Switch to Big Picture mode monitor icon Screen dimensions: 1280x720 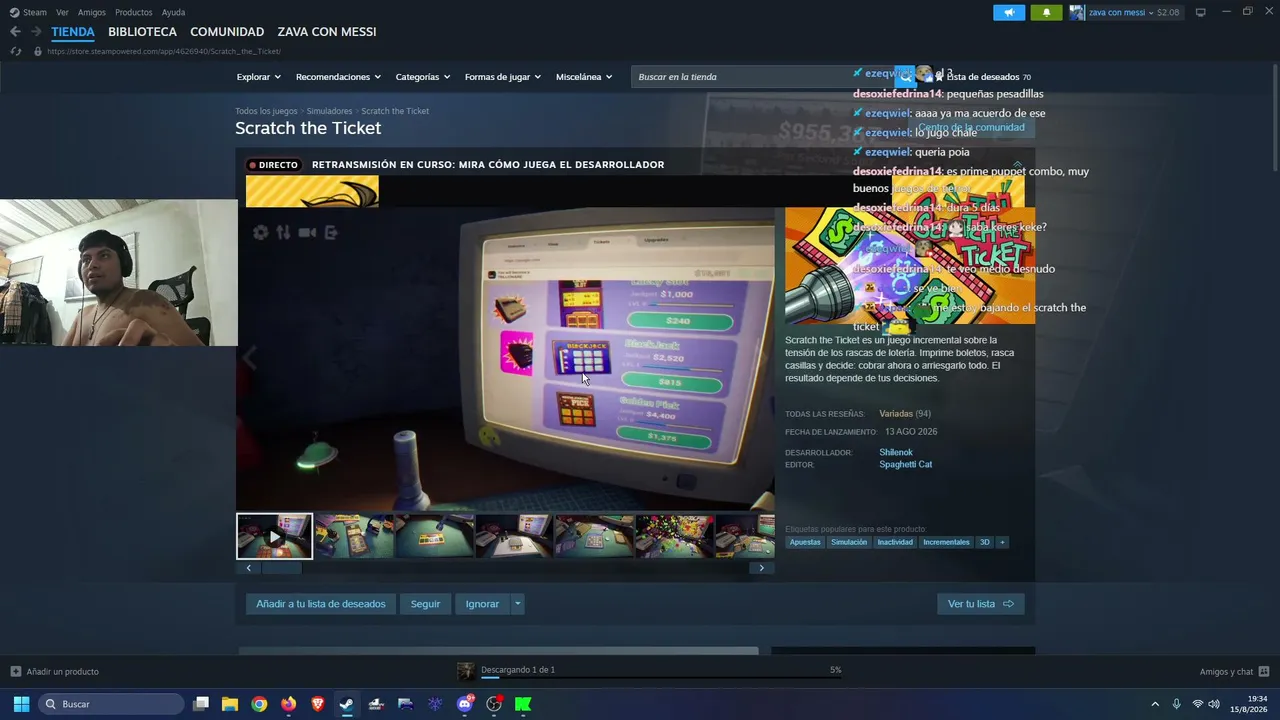[x=1201, y=12]
